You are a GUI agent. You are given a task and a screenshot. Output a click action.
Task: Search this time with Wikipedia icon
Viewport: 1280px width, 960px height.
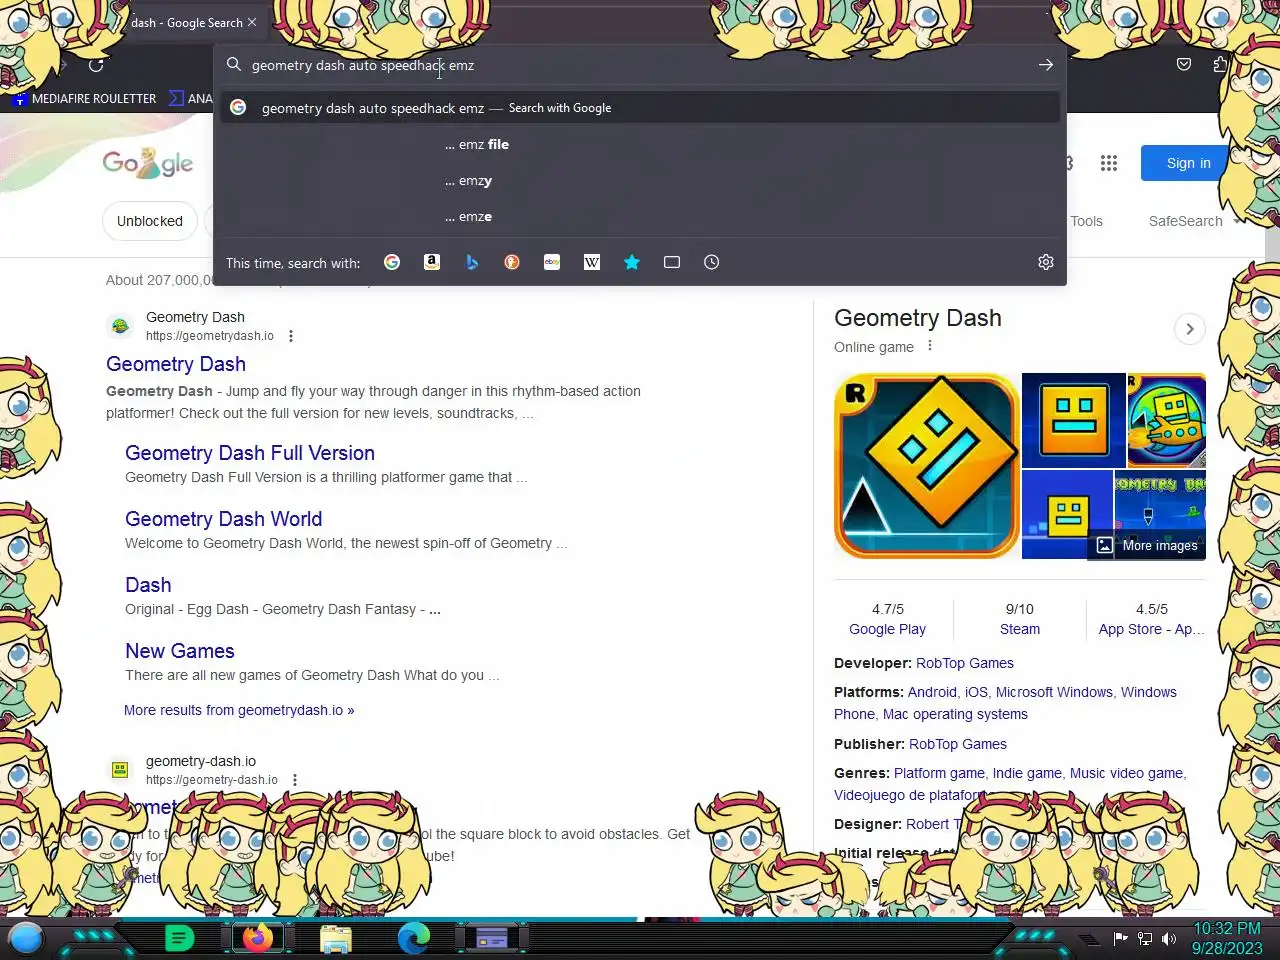pos(592,262)
